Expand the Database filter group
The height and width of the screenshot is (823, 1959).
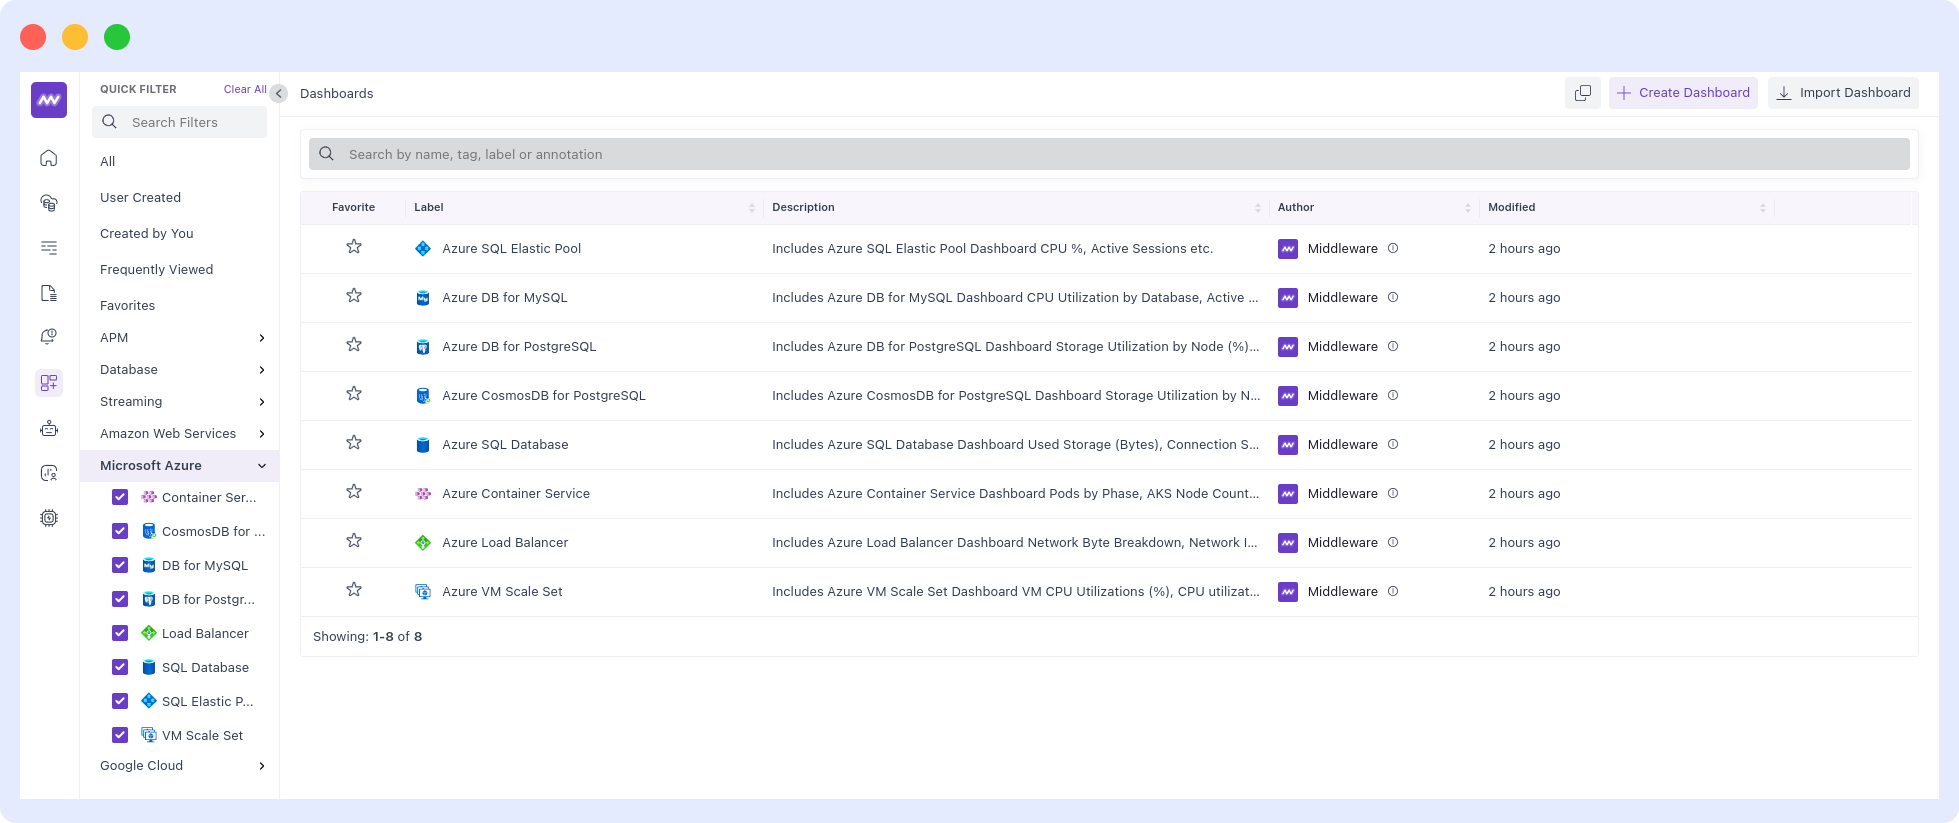point(262,370)
